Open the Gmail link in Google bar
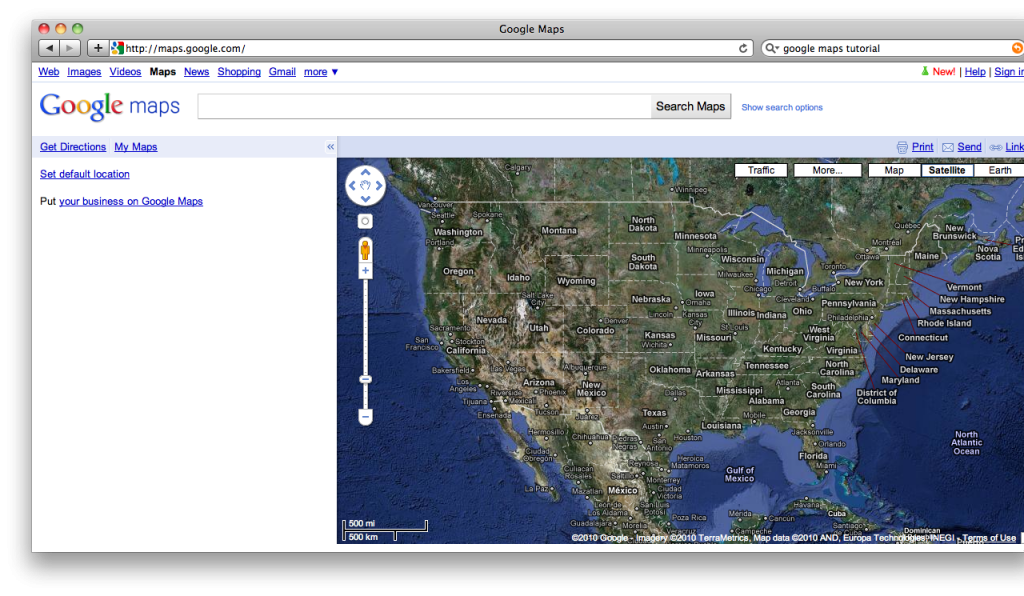The height and width of the screenshot is (596, 1024). pos(282,72)
